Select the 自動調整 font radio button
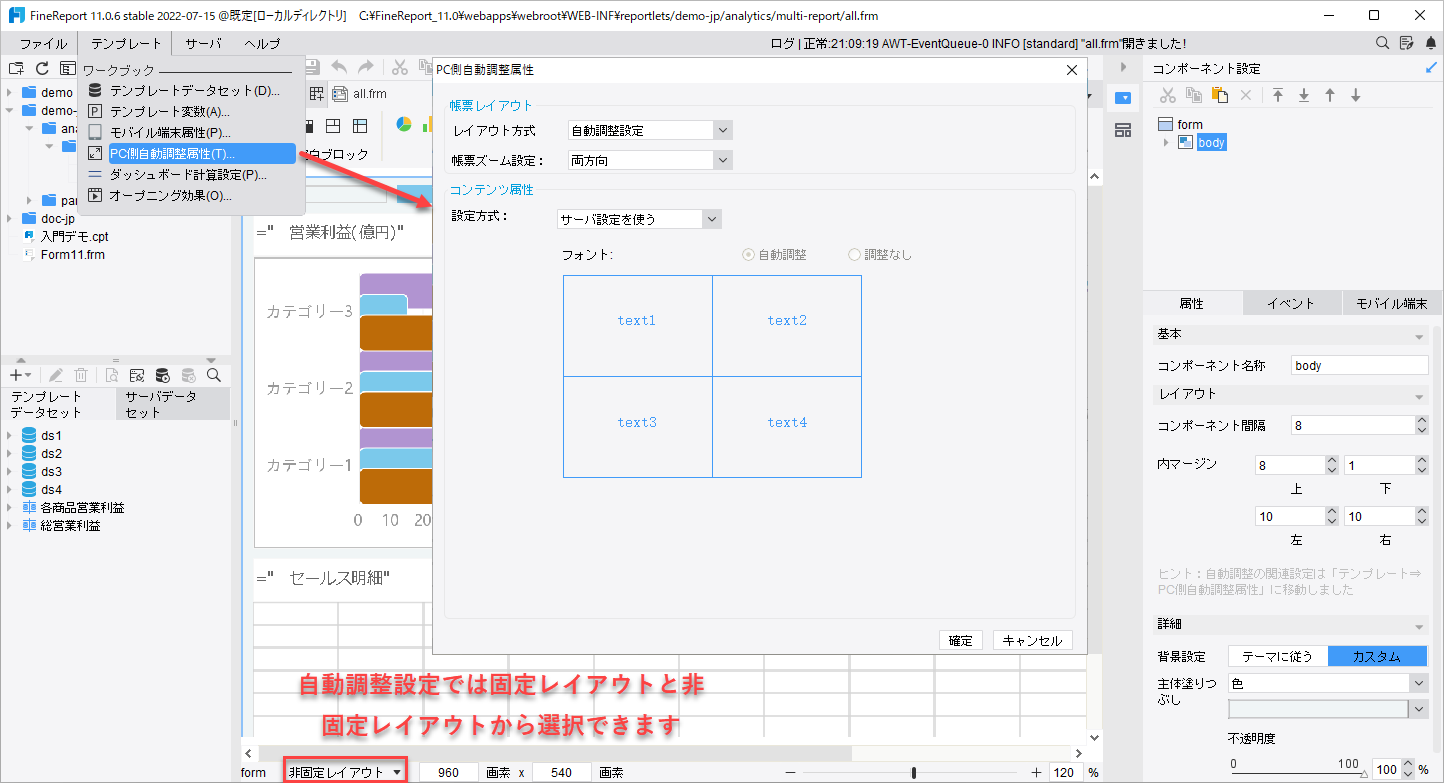The width and height of the screenshot is (1444, 783). click(x=748, y=254)
